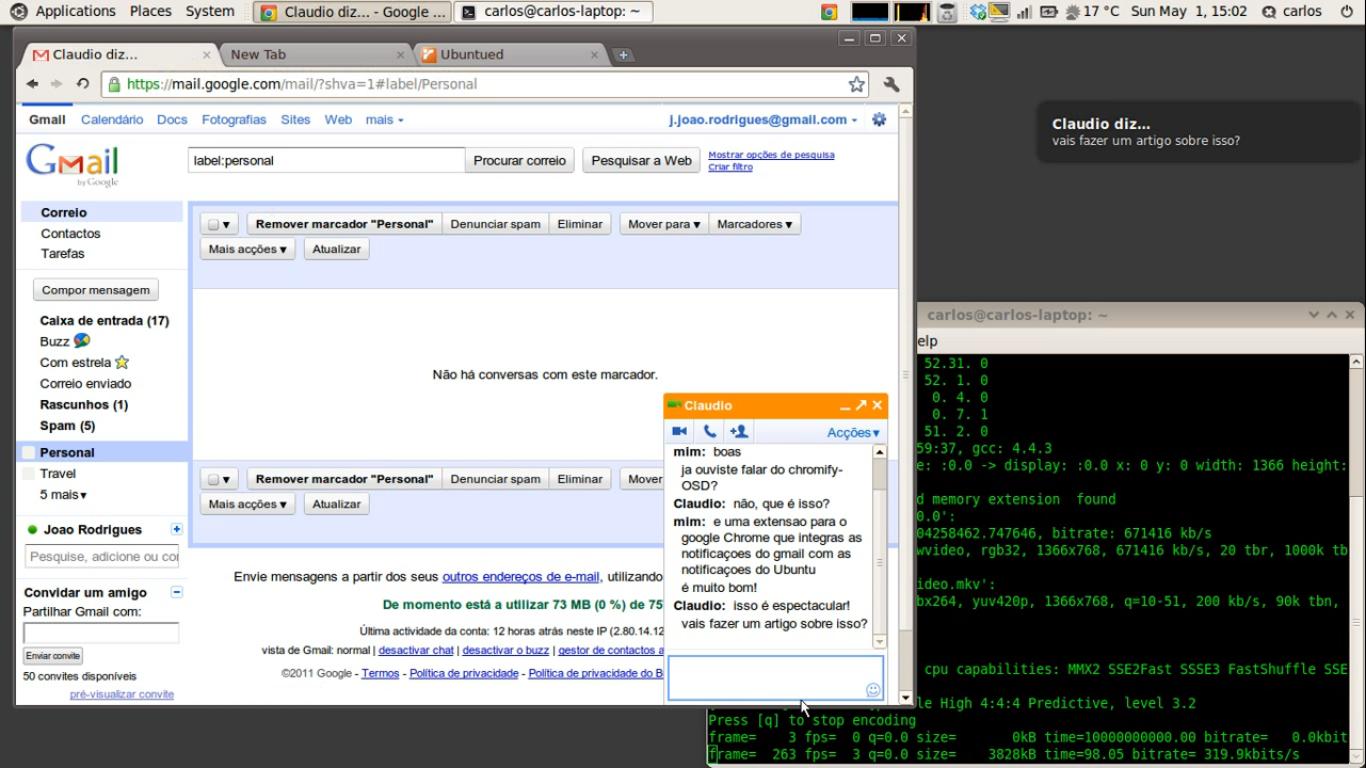Reload the Gmail page

(82, 84)
